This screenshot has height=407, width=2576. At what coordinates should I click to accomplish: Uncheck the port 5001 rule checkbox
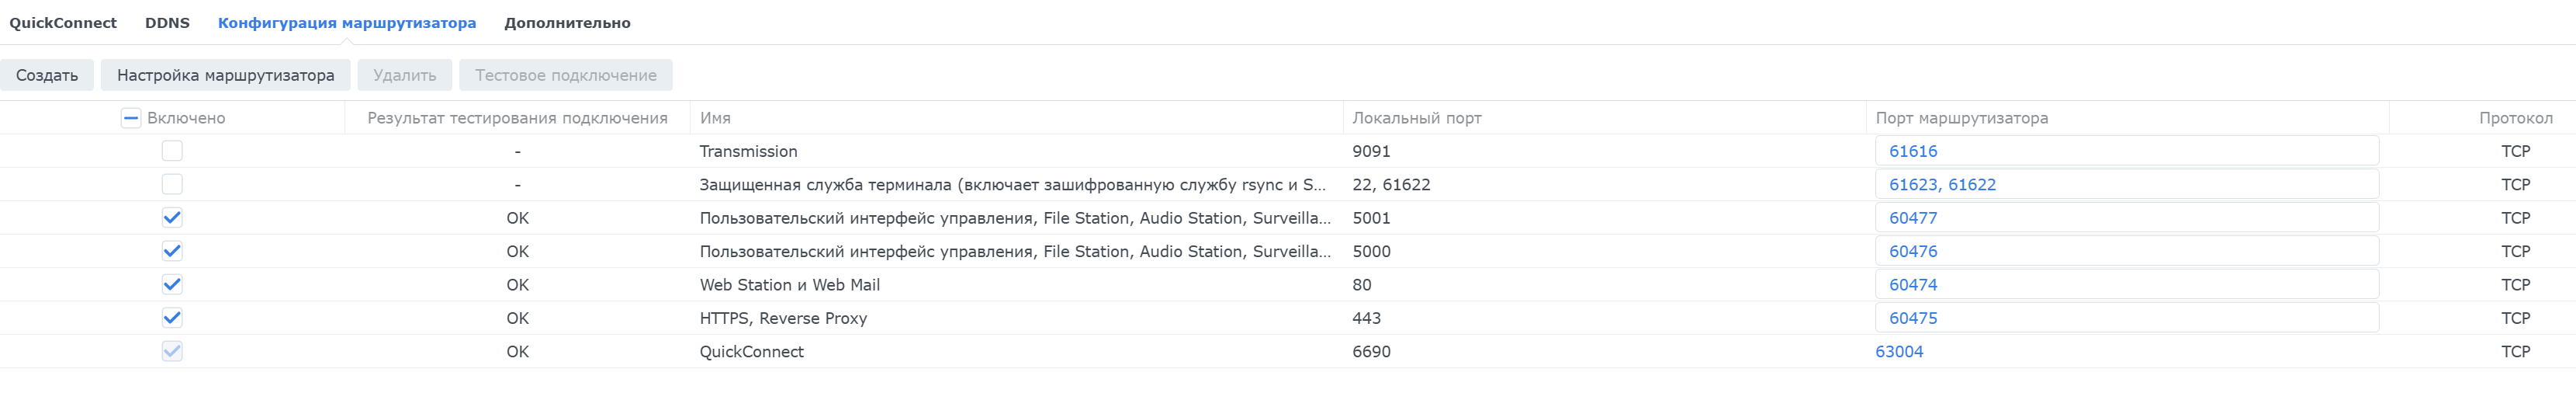pyautogui.click(x=172, y=218)
